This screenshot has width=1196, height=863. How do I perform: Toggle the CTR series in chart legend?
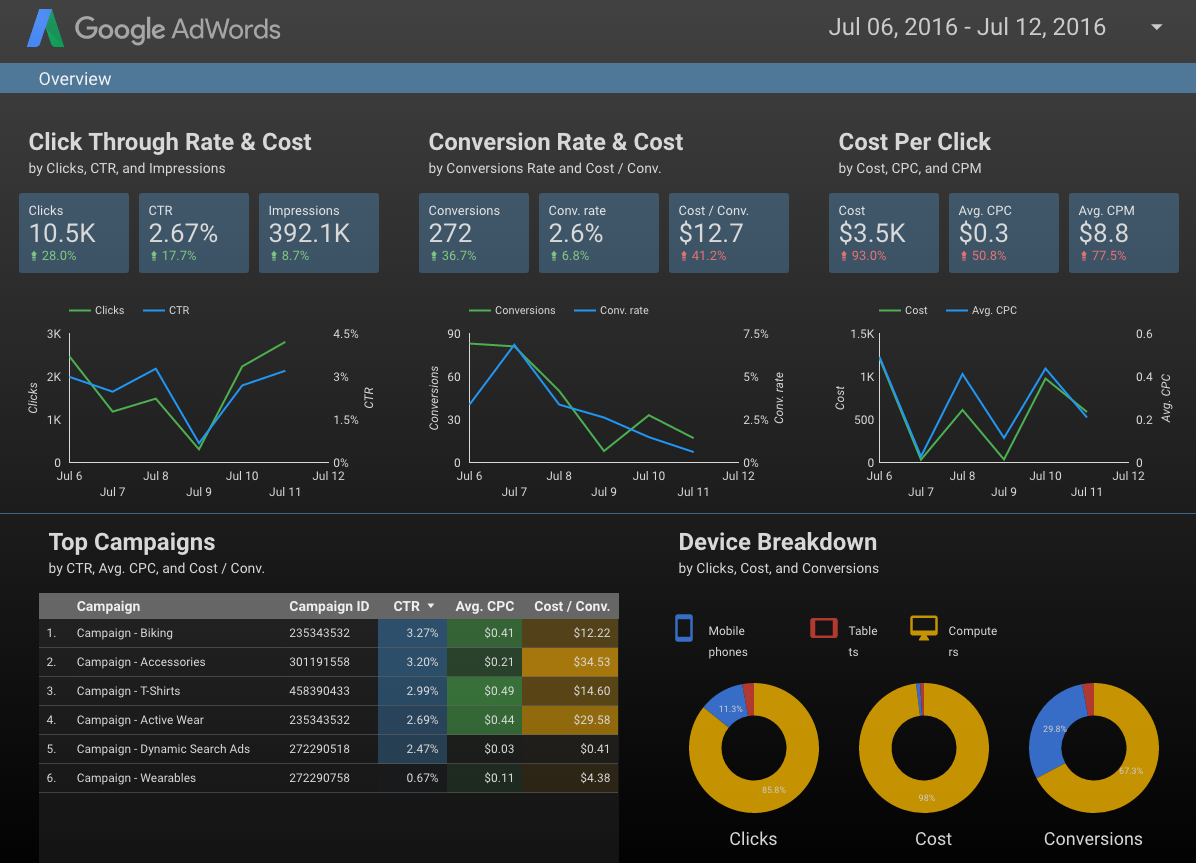point(166,310)
